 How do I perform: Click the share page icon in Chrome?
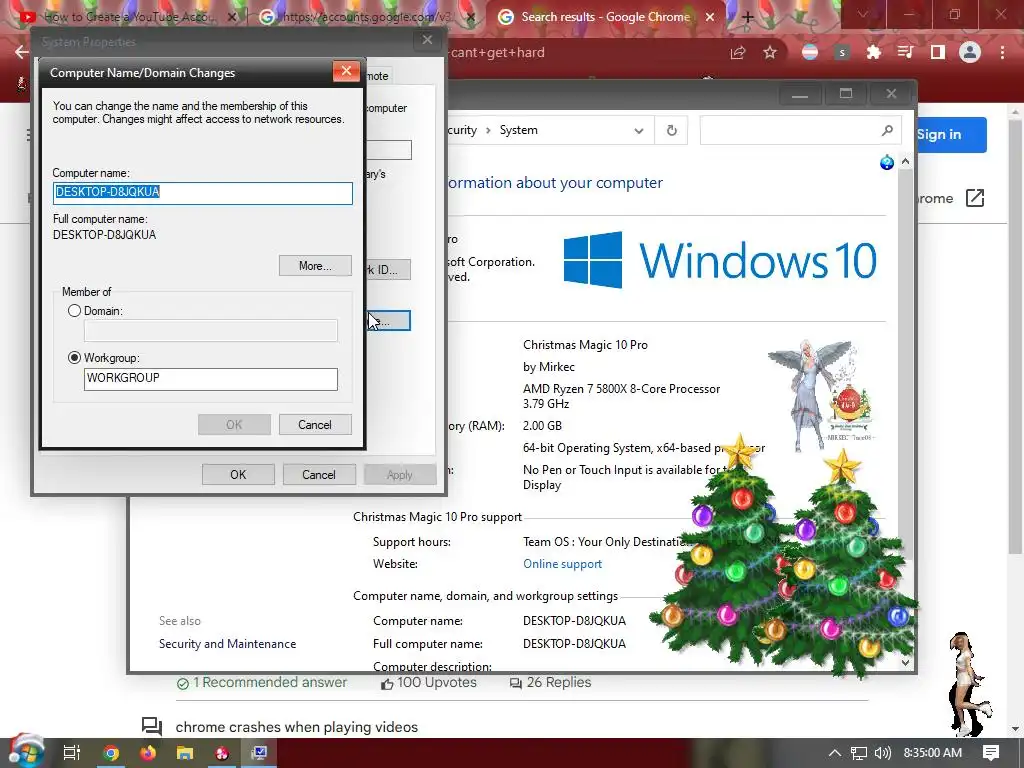pyautogui.click(x=738, y=52)
